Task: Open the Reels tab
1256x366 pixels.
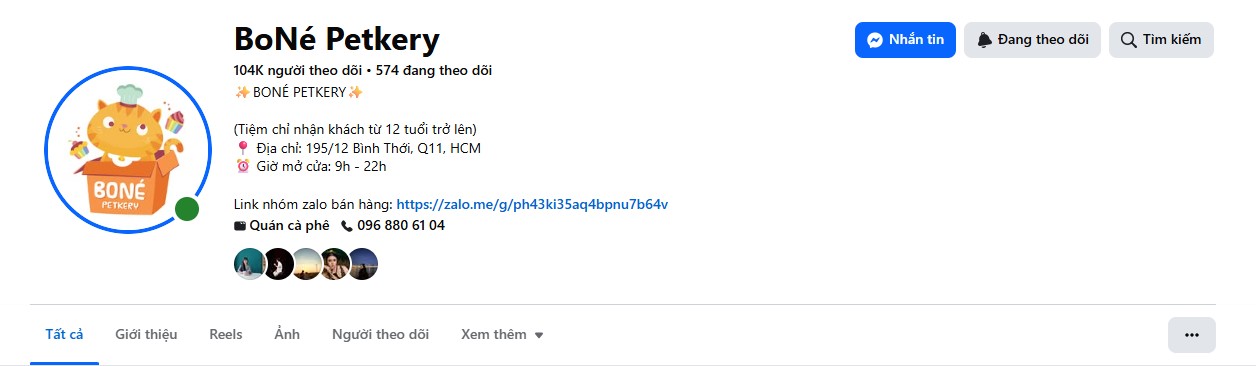Action: (x=226, y=335)
